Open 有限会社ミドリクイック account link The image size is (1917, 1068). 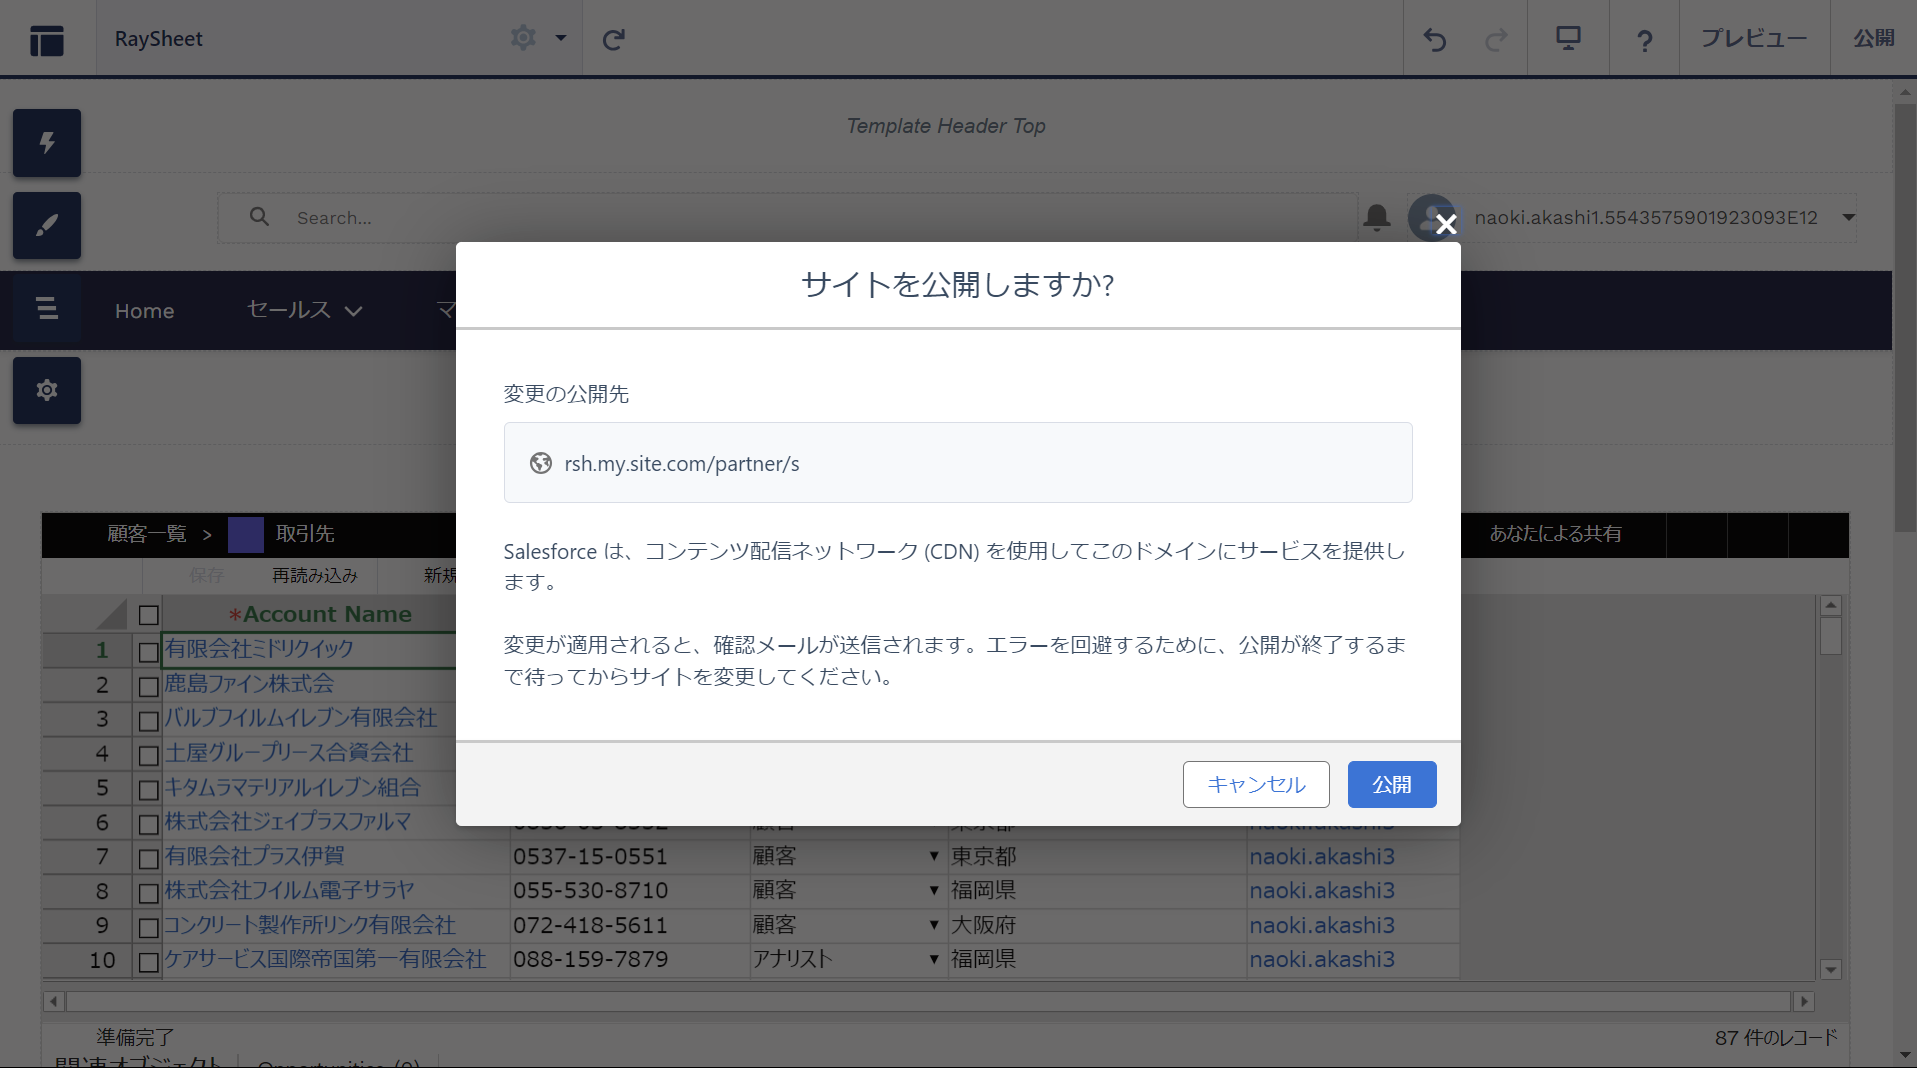259,648
